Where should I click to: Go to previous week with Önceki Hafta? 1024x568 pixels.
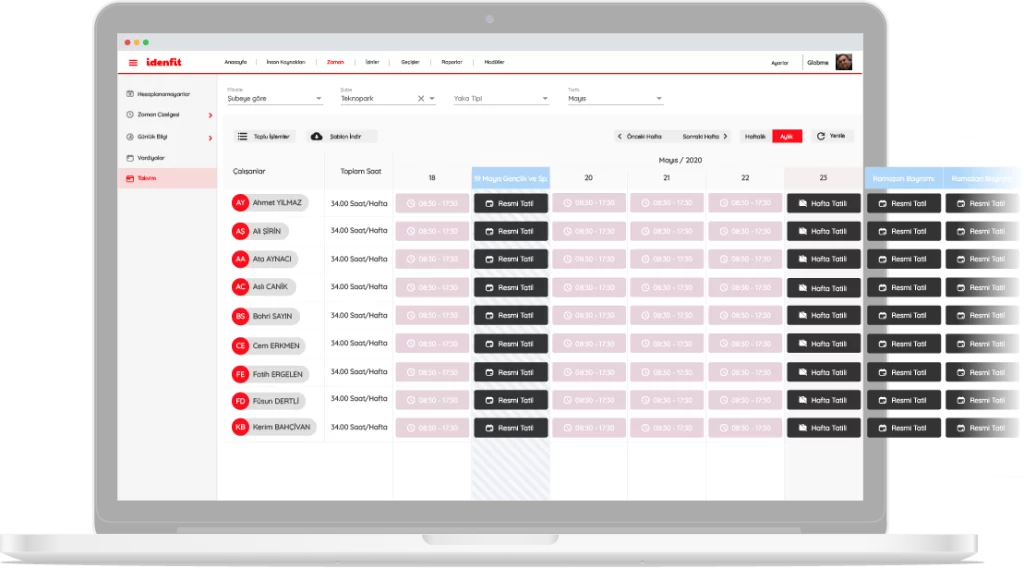coord(640,136)
